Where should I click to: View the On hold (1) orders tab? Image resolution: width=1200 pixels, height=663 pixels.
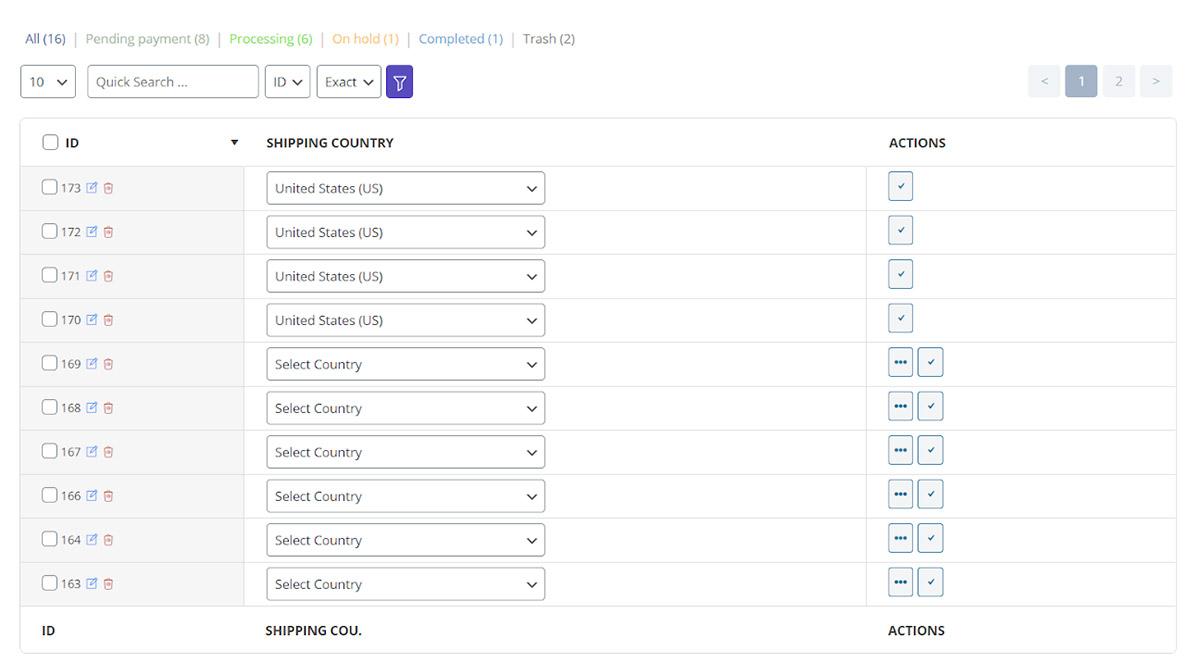(365, 39)
